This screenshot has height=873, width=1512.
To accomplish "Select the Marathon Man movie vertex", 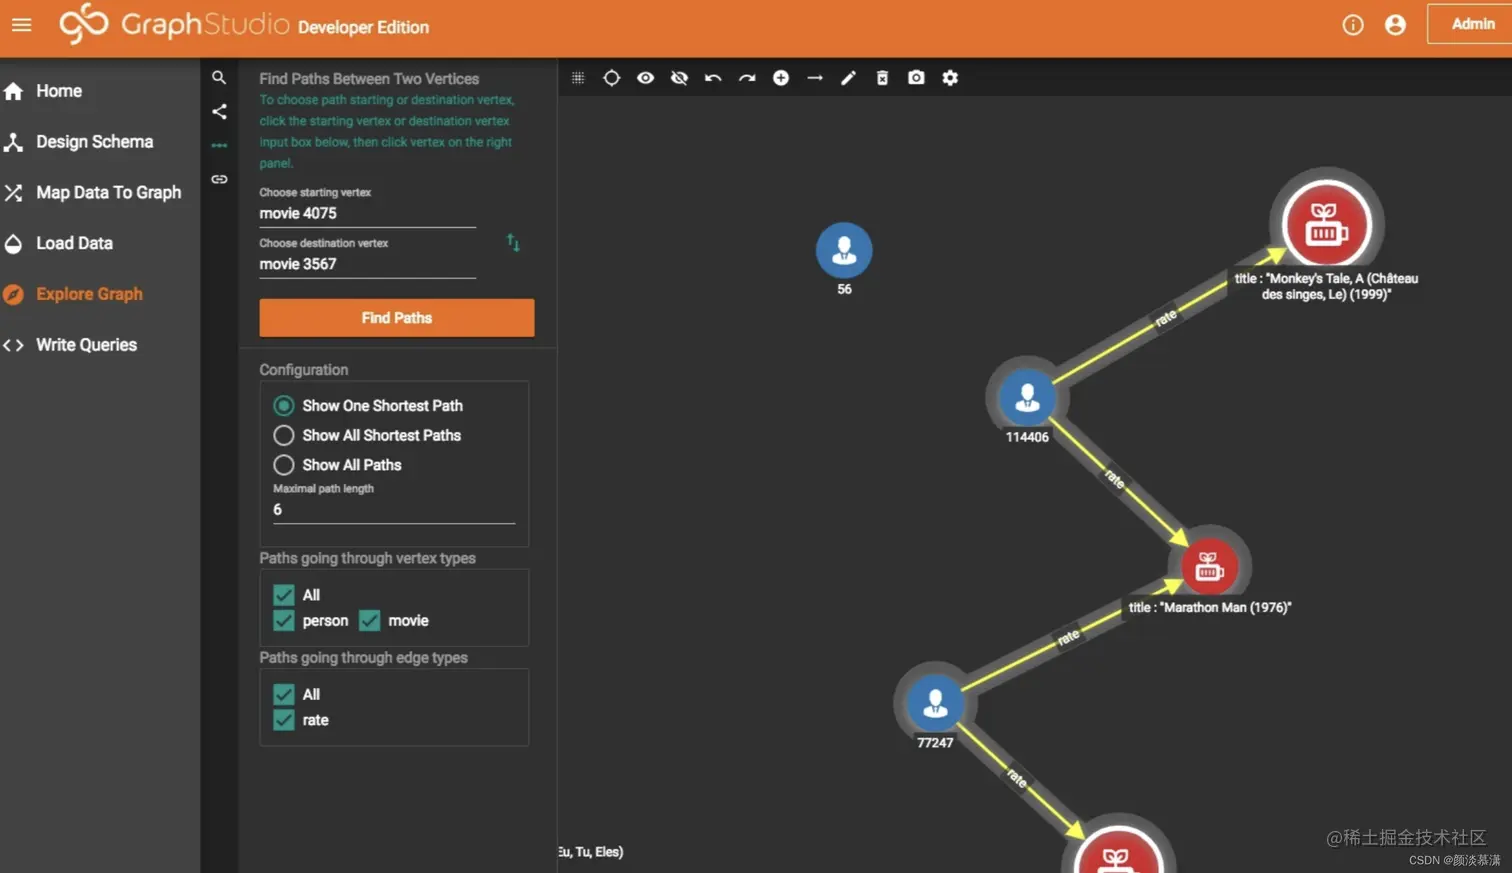I will [1209, 567].
